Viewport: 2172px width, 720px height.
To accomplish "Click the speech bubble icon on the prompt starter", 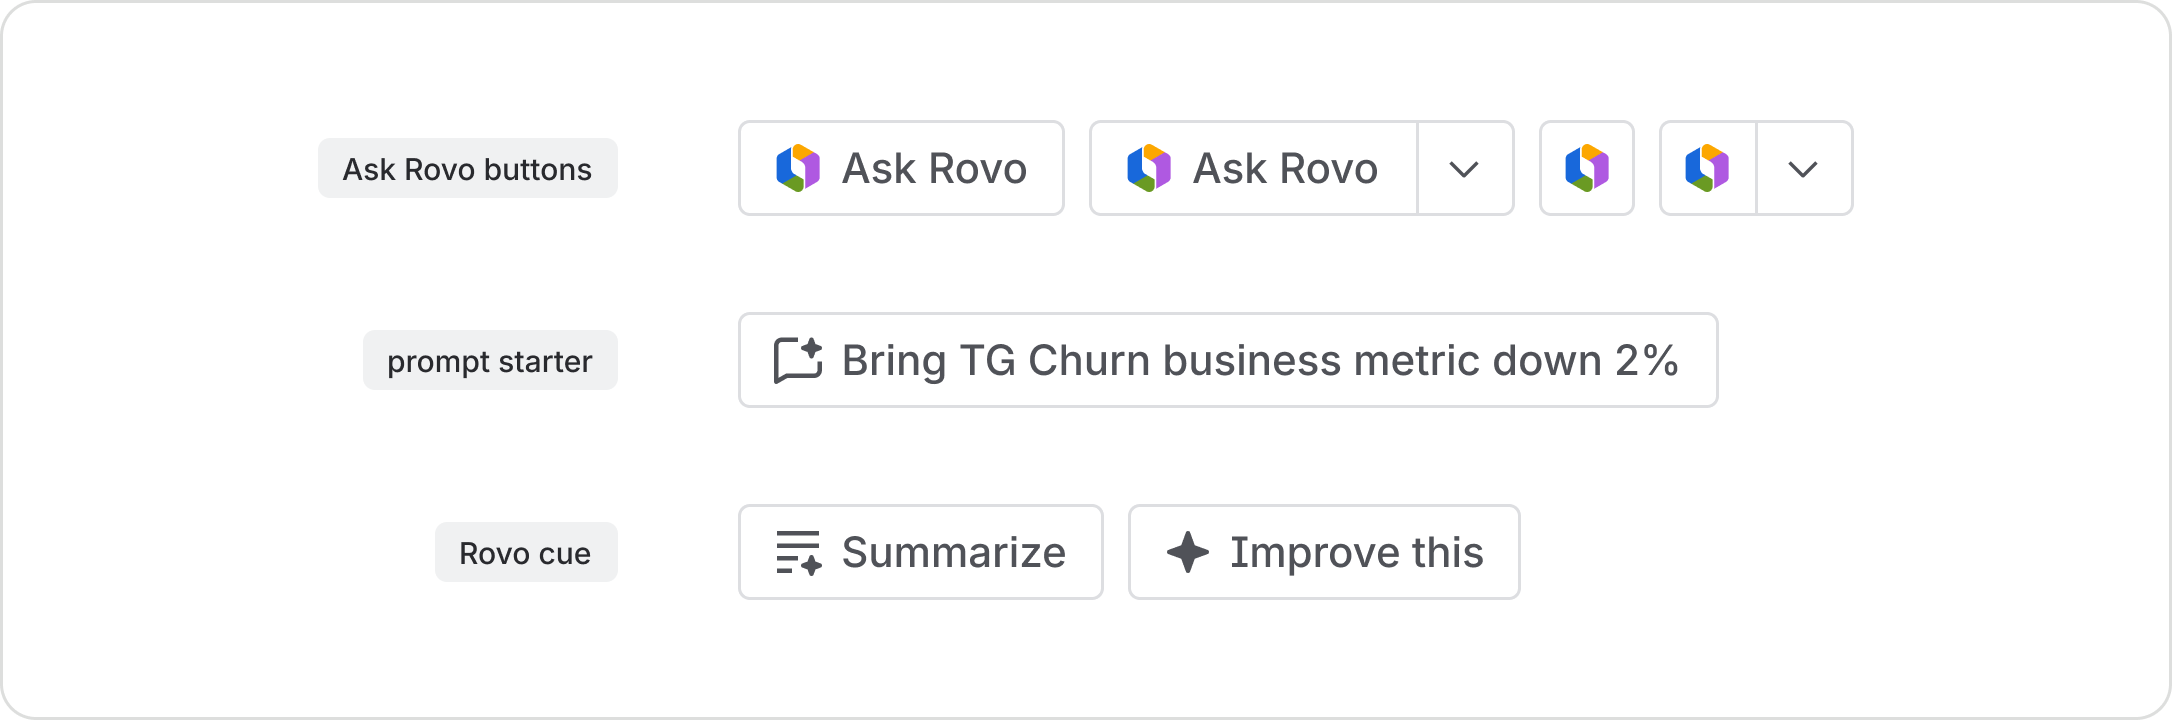I will click(x=795, y=360).
